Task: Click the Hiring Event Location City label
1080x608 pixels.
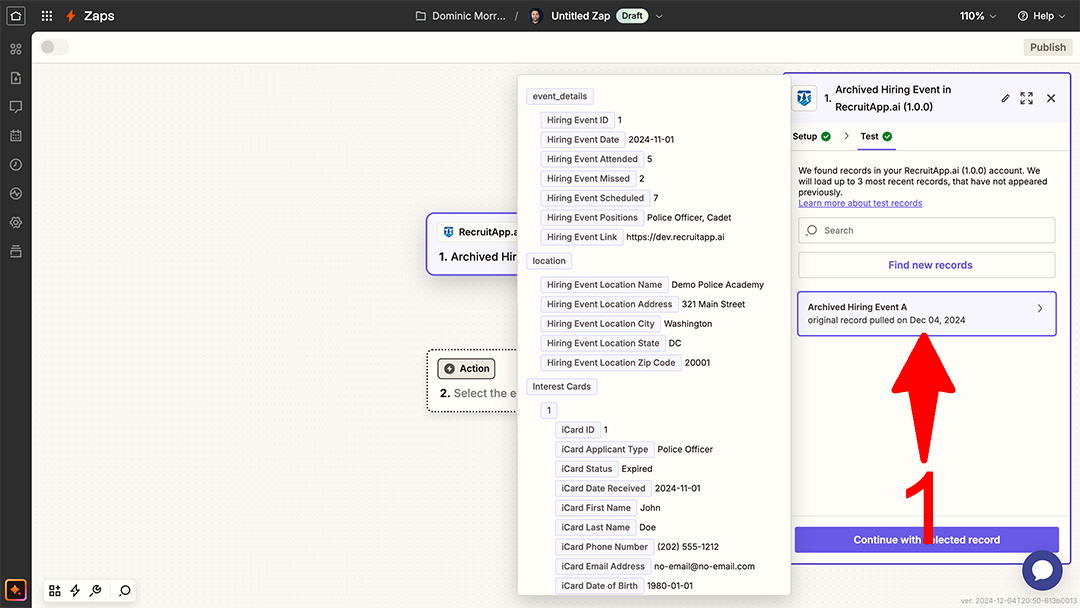Action: [601, 324]
